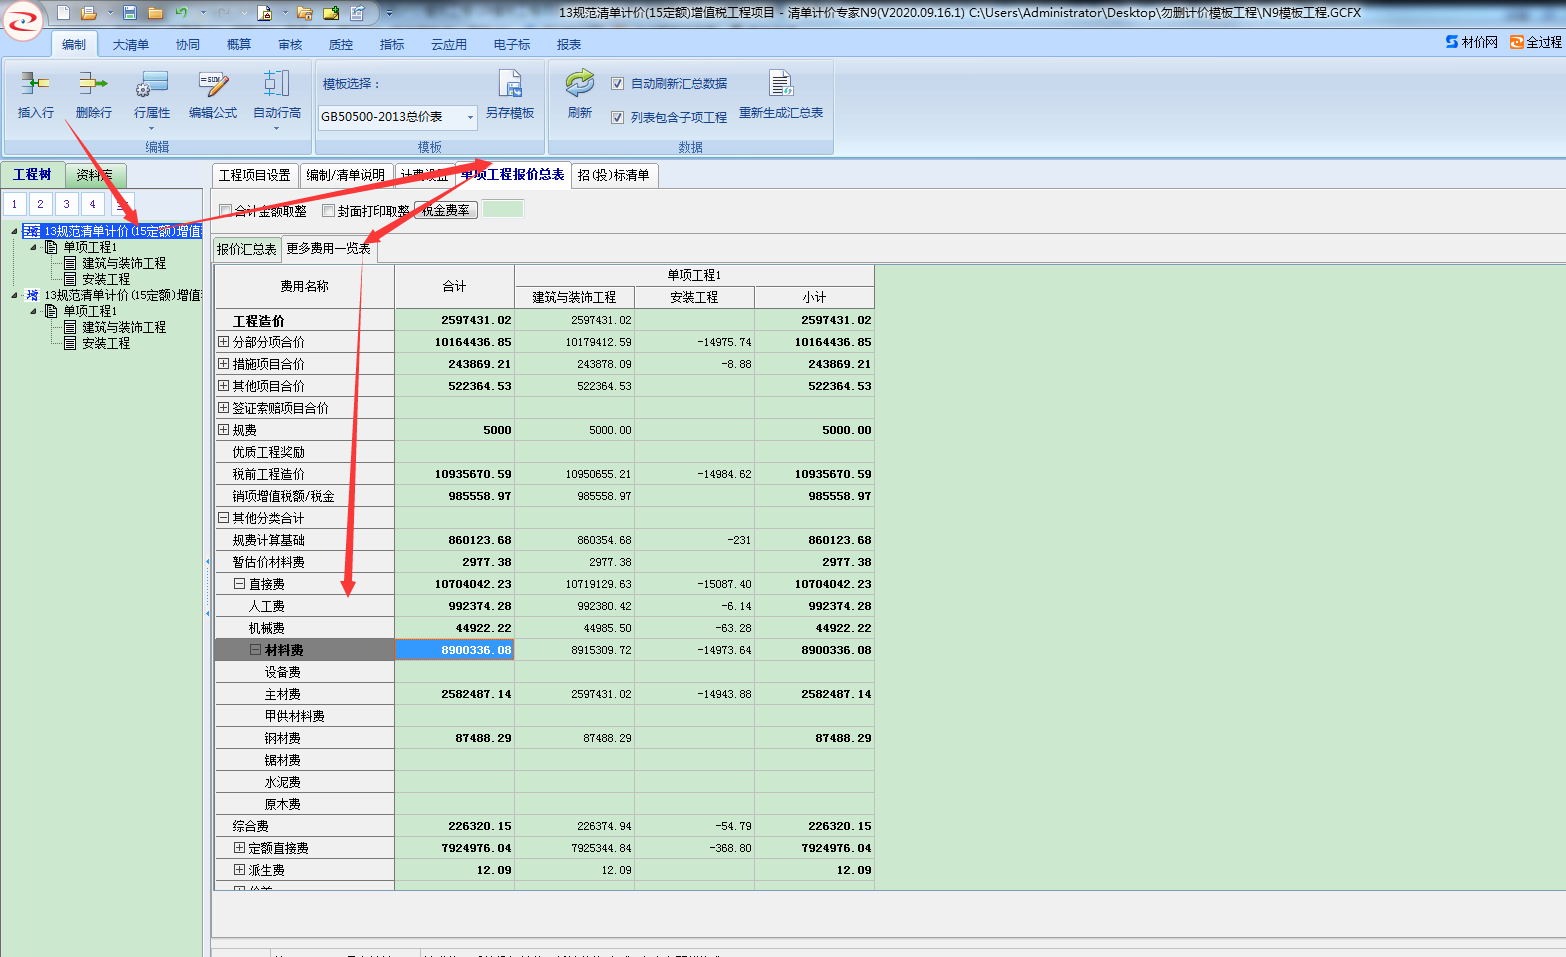Open the 工程项目设置 tab
The width and height of the screenshot is (1566, 957).
(x=255, y=175)
